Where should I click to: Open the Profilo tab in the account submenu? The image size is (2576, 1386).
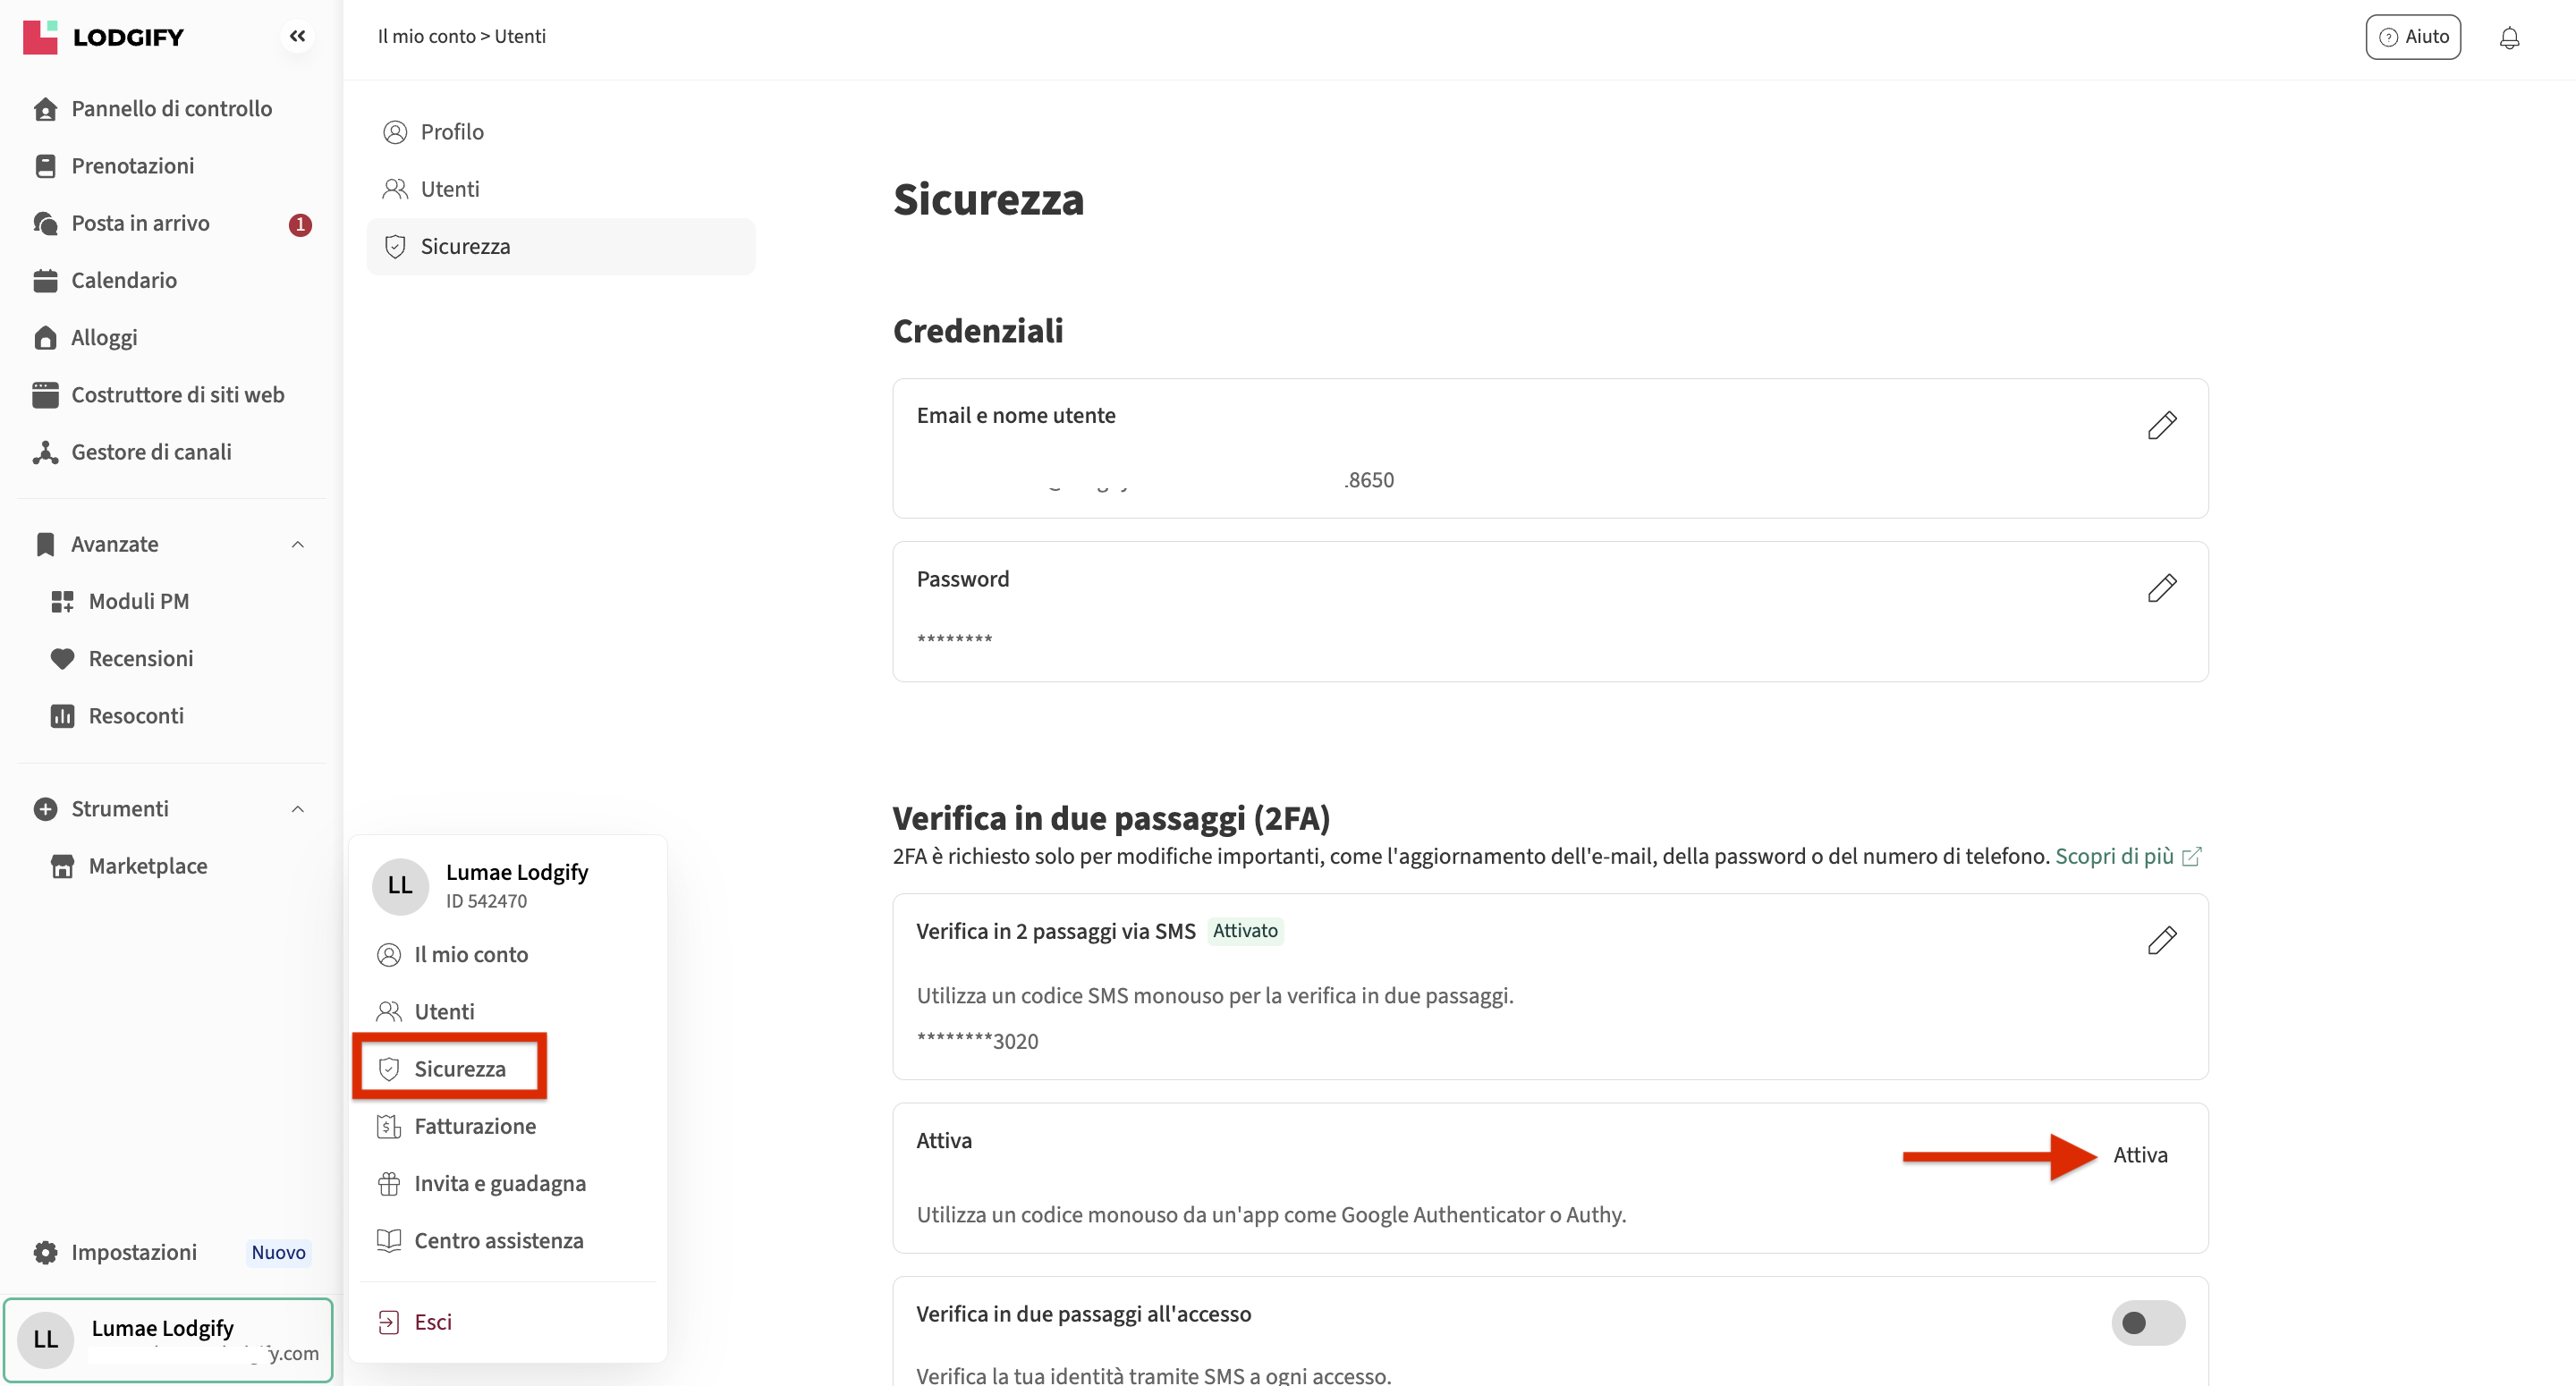(x=451, y=132)
